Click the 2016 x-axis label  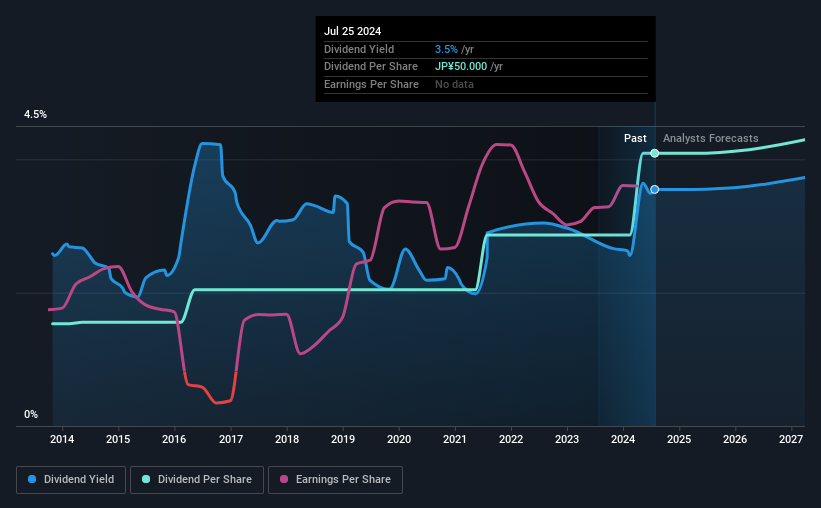click(174, 439)
